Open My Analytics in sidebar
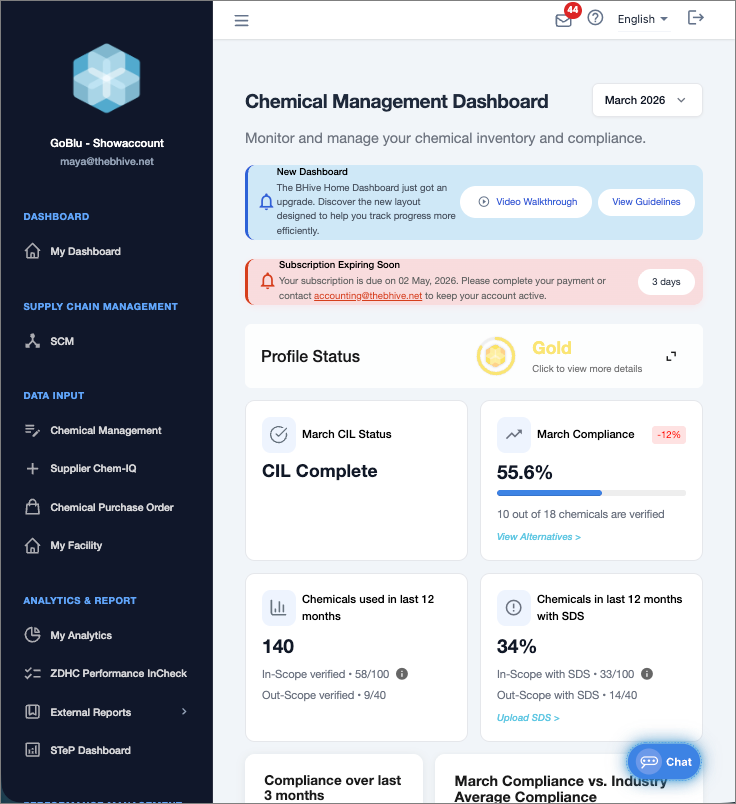The width and height of the screenshot is (736, 804). [x=81, y=635]
